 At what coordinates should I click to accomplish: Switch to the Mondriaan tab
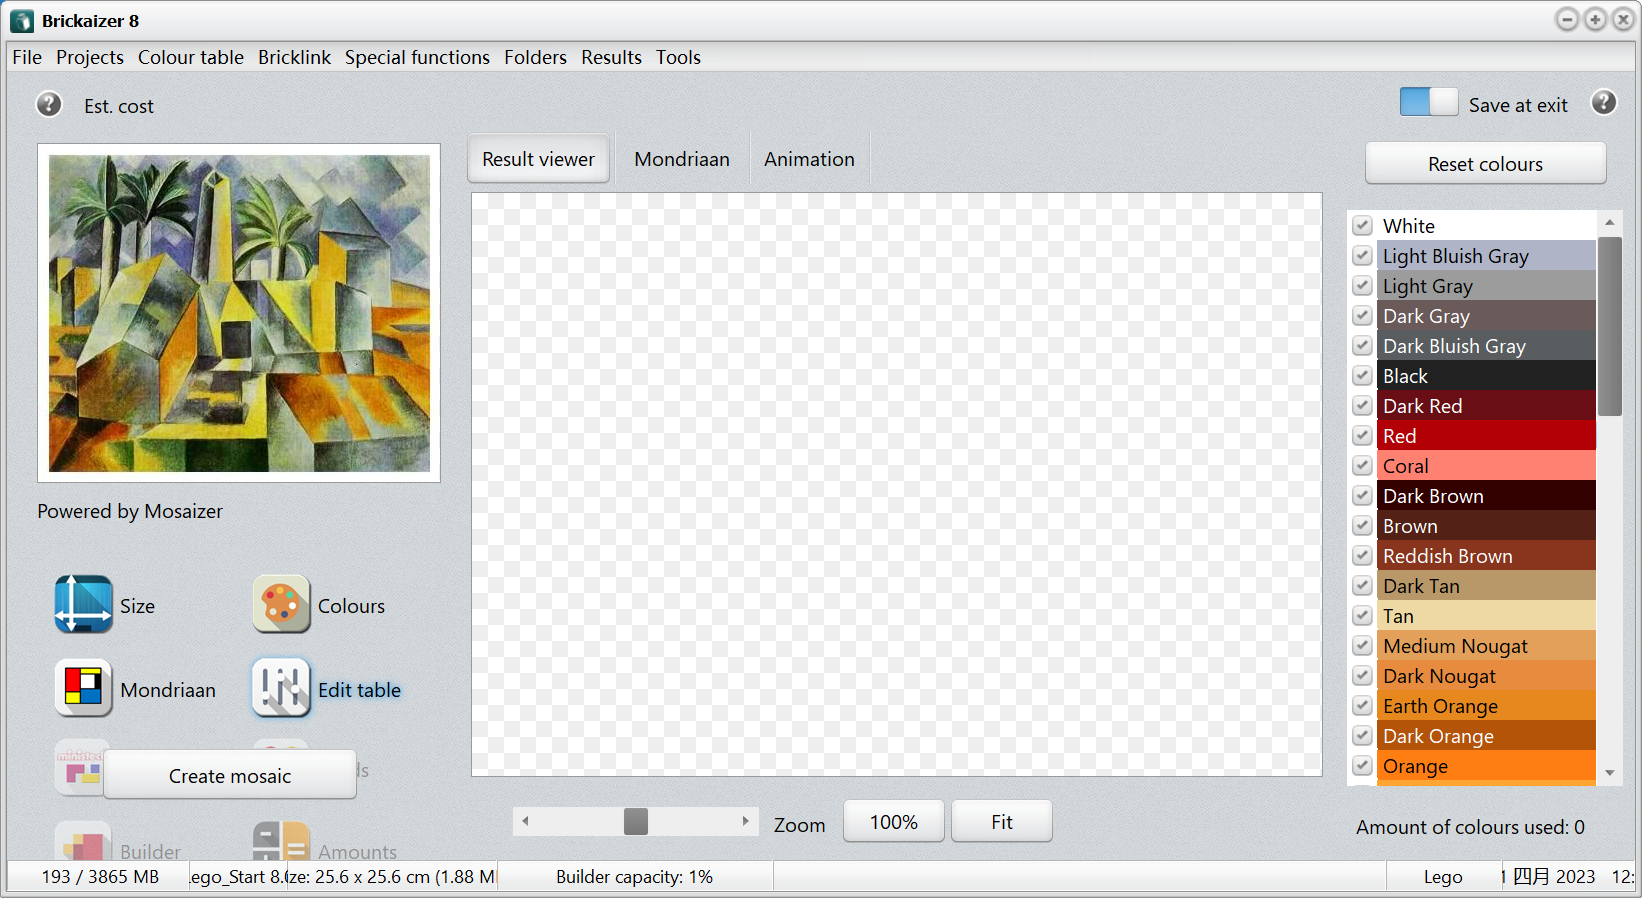coord(682,159)
